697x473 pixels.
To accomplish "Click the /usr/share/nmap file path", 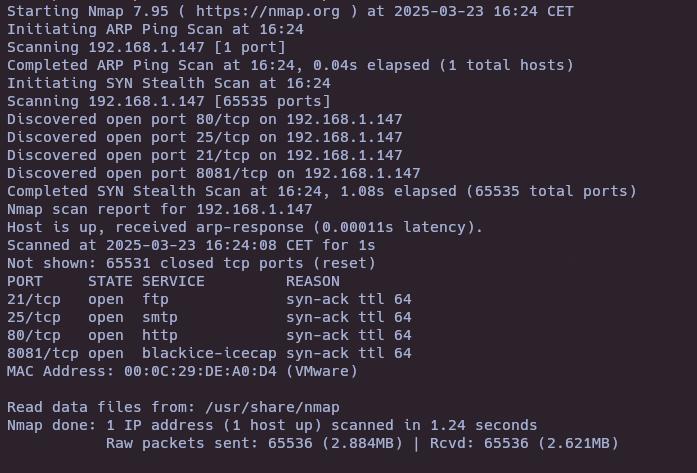I will coord(272,407).
